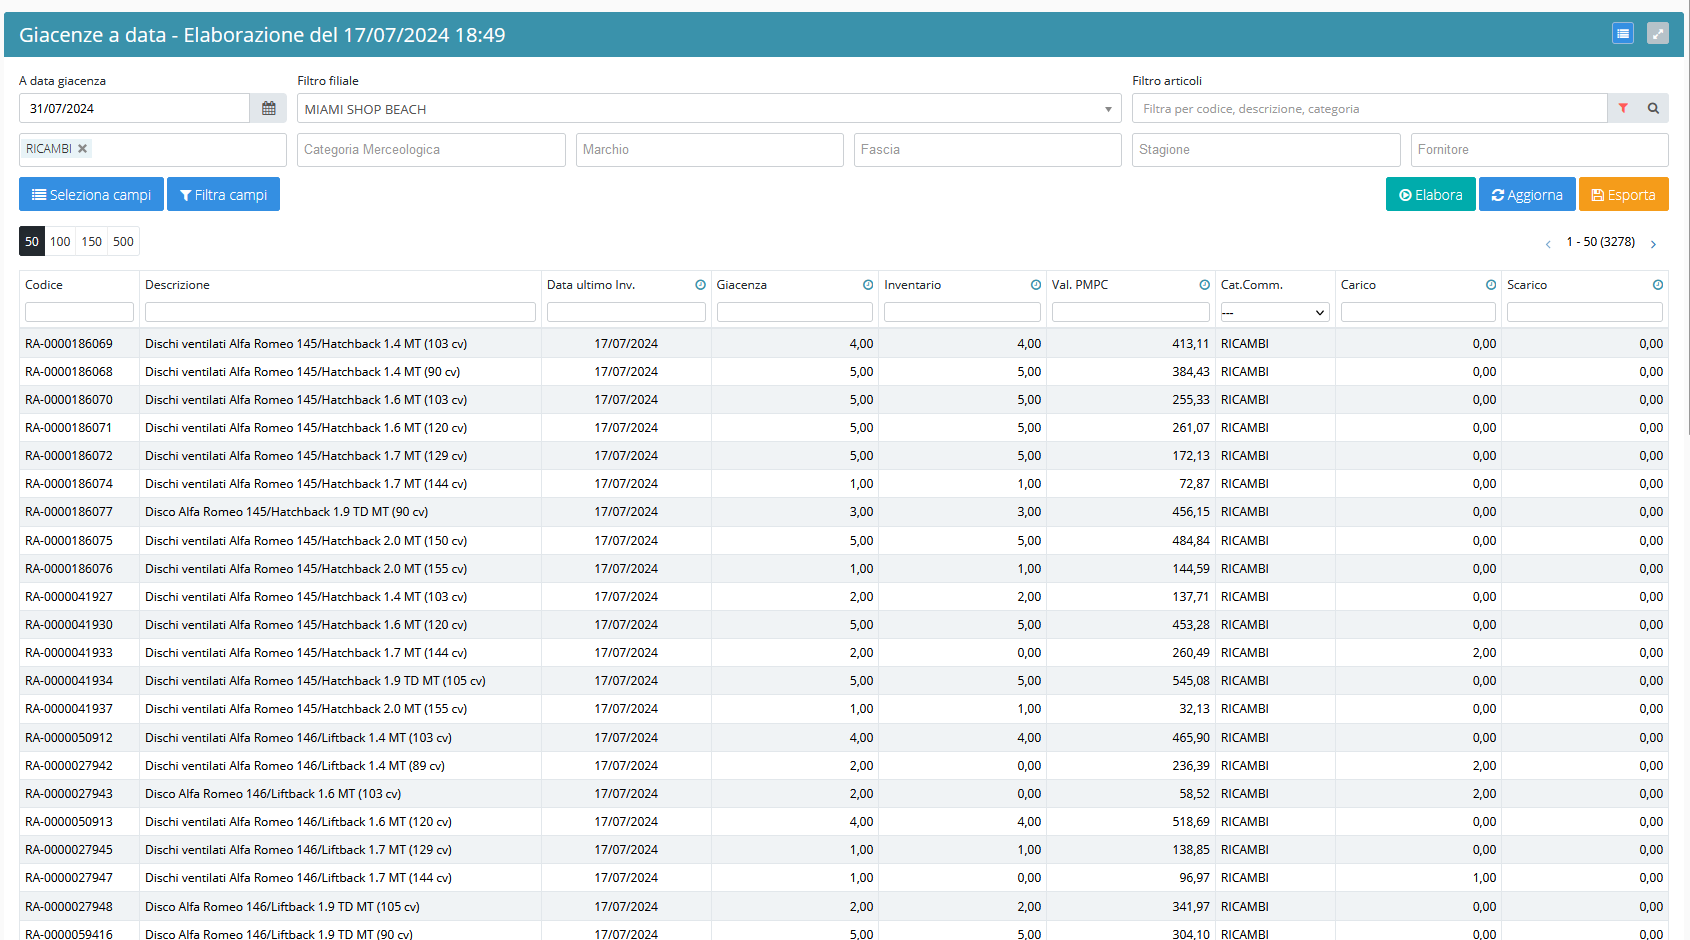1690x940 pixels.
Task: Click the blue Aggiorna button
Action: 1527,194
